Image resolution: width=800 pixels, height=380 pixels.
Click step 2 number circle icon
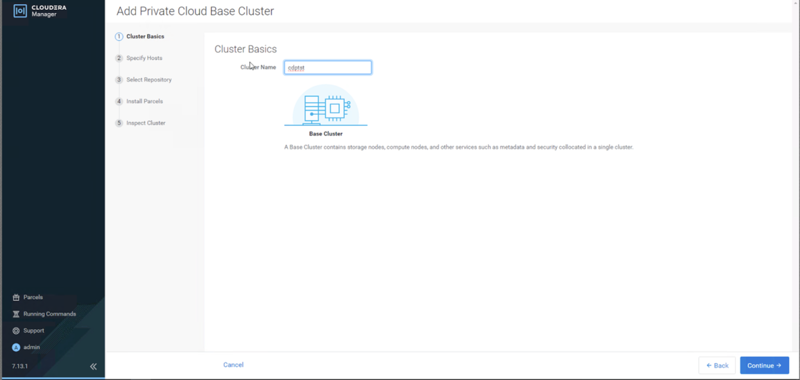point(119,58)
